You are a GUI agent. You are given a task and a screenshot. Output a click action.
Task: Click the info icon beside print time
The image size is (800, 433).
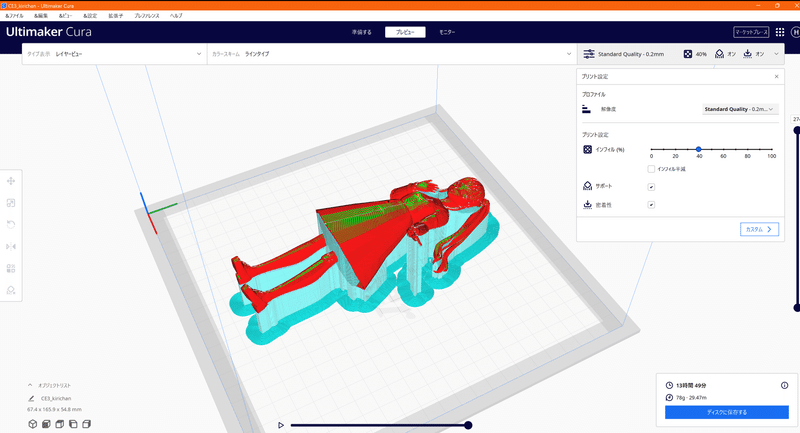coord(784,386)
